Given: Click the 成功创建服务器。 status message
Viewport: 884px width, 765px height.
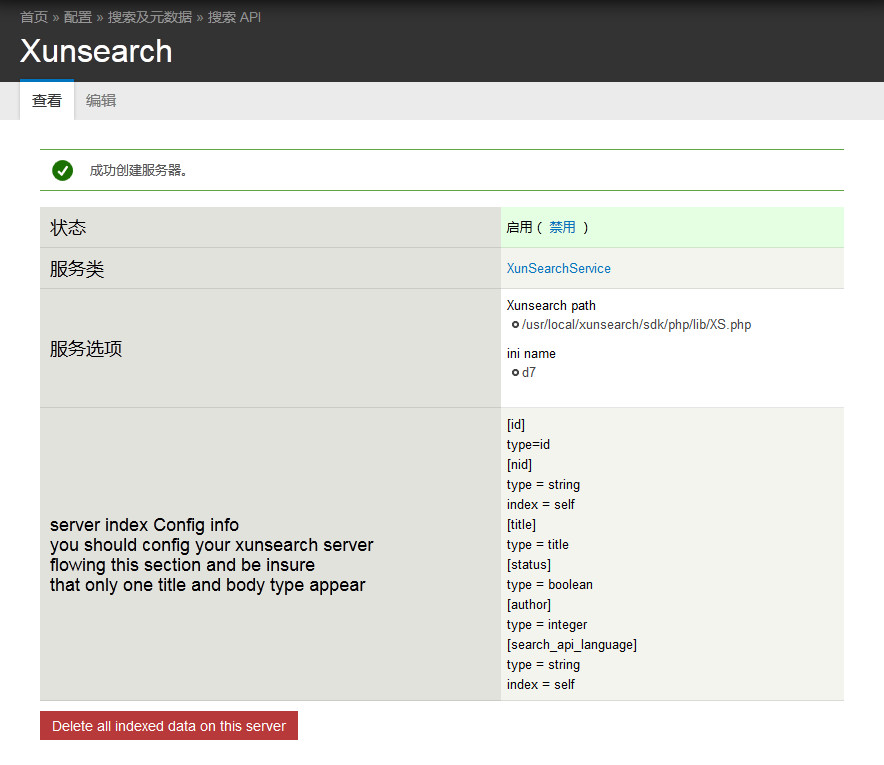Looking at the screenshot, I should (138, 170).
